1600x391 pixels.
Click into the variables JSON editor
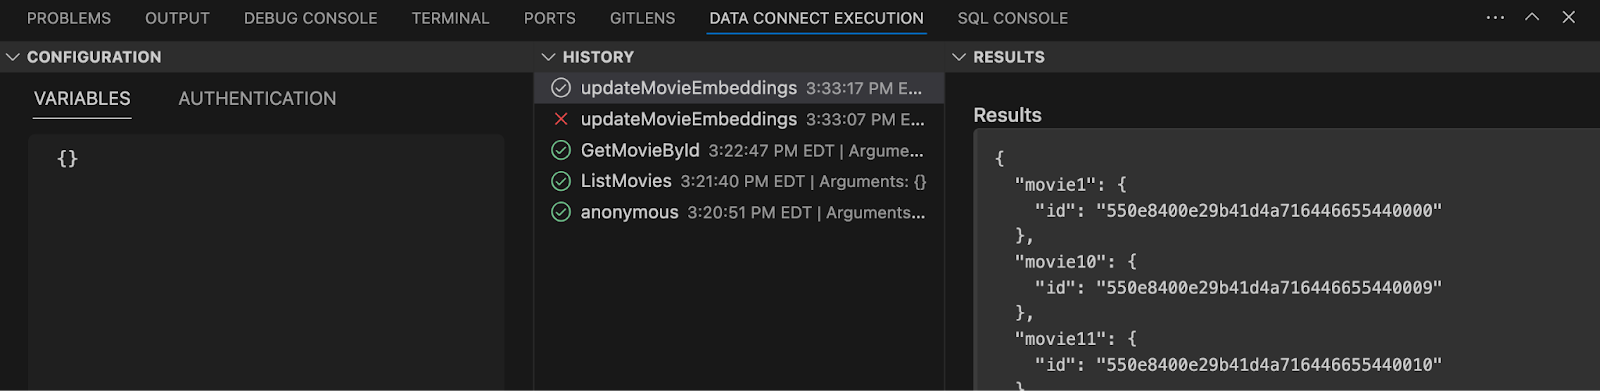(266, 260)
